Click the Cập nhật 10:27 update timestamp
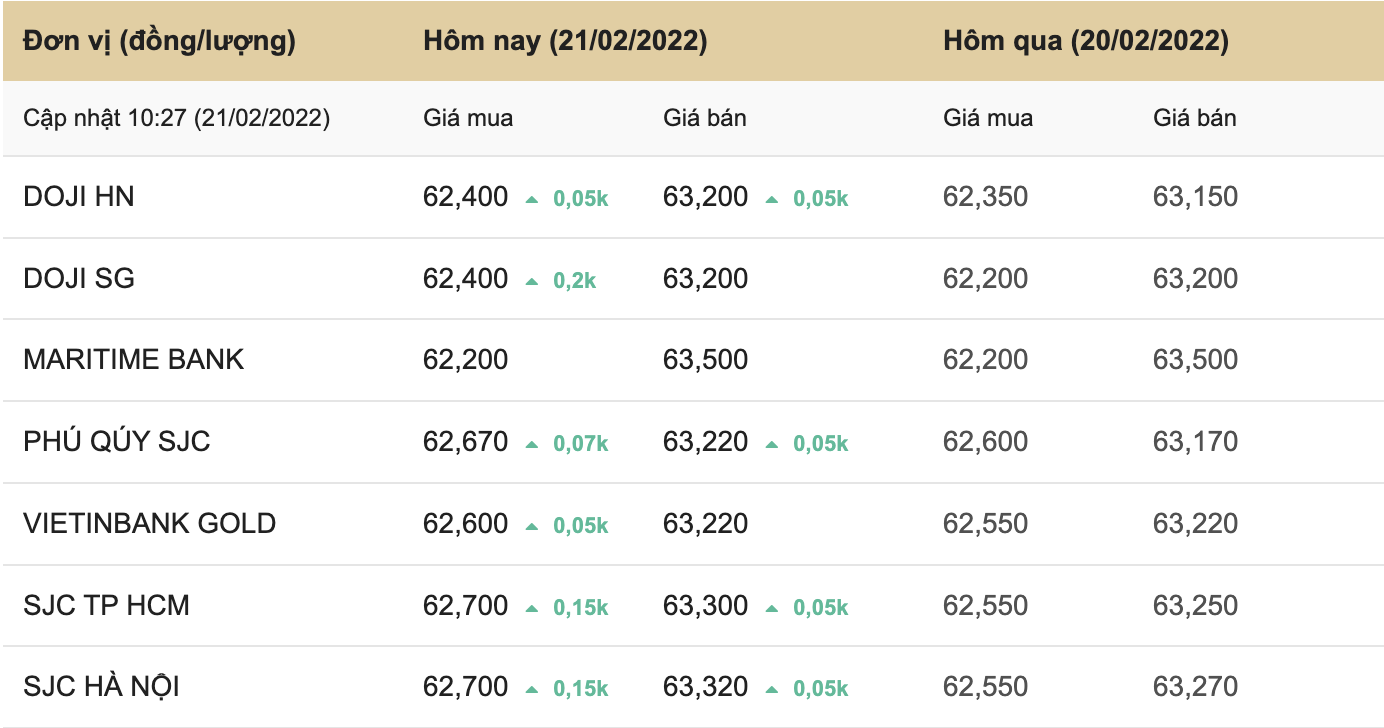 click(x=177, y=118)
